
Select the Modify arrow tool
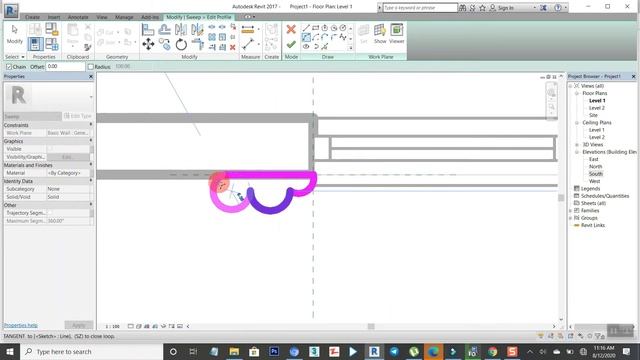click(15, 34)
